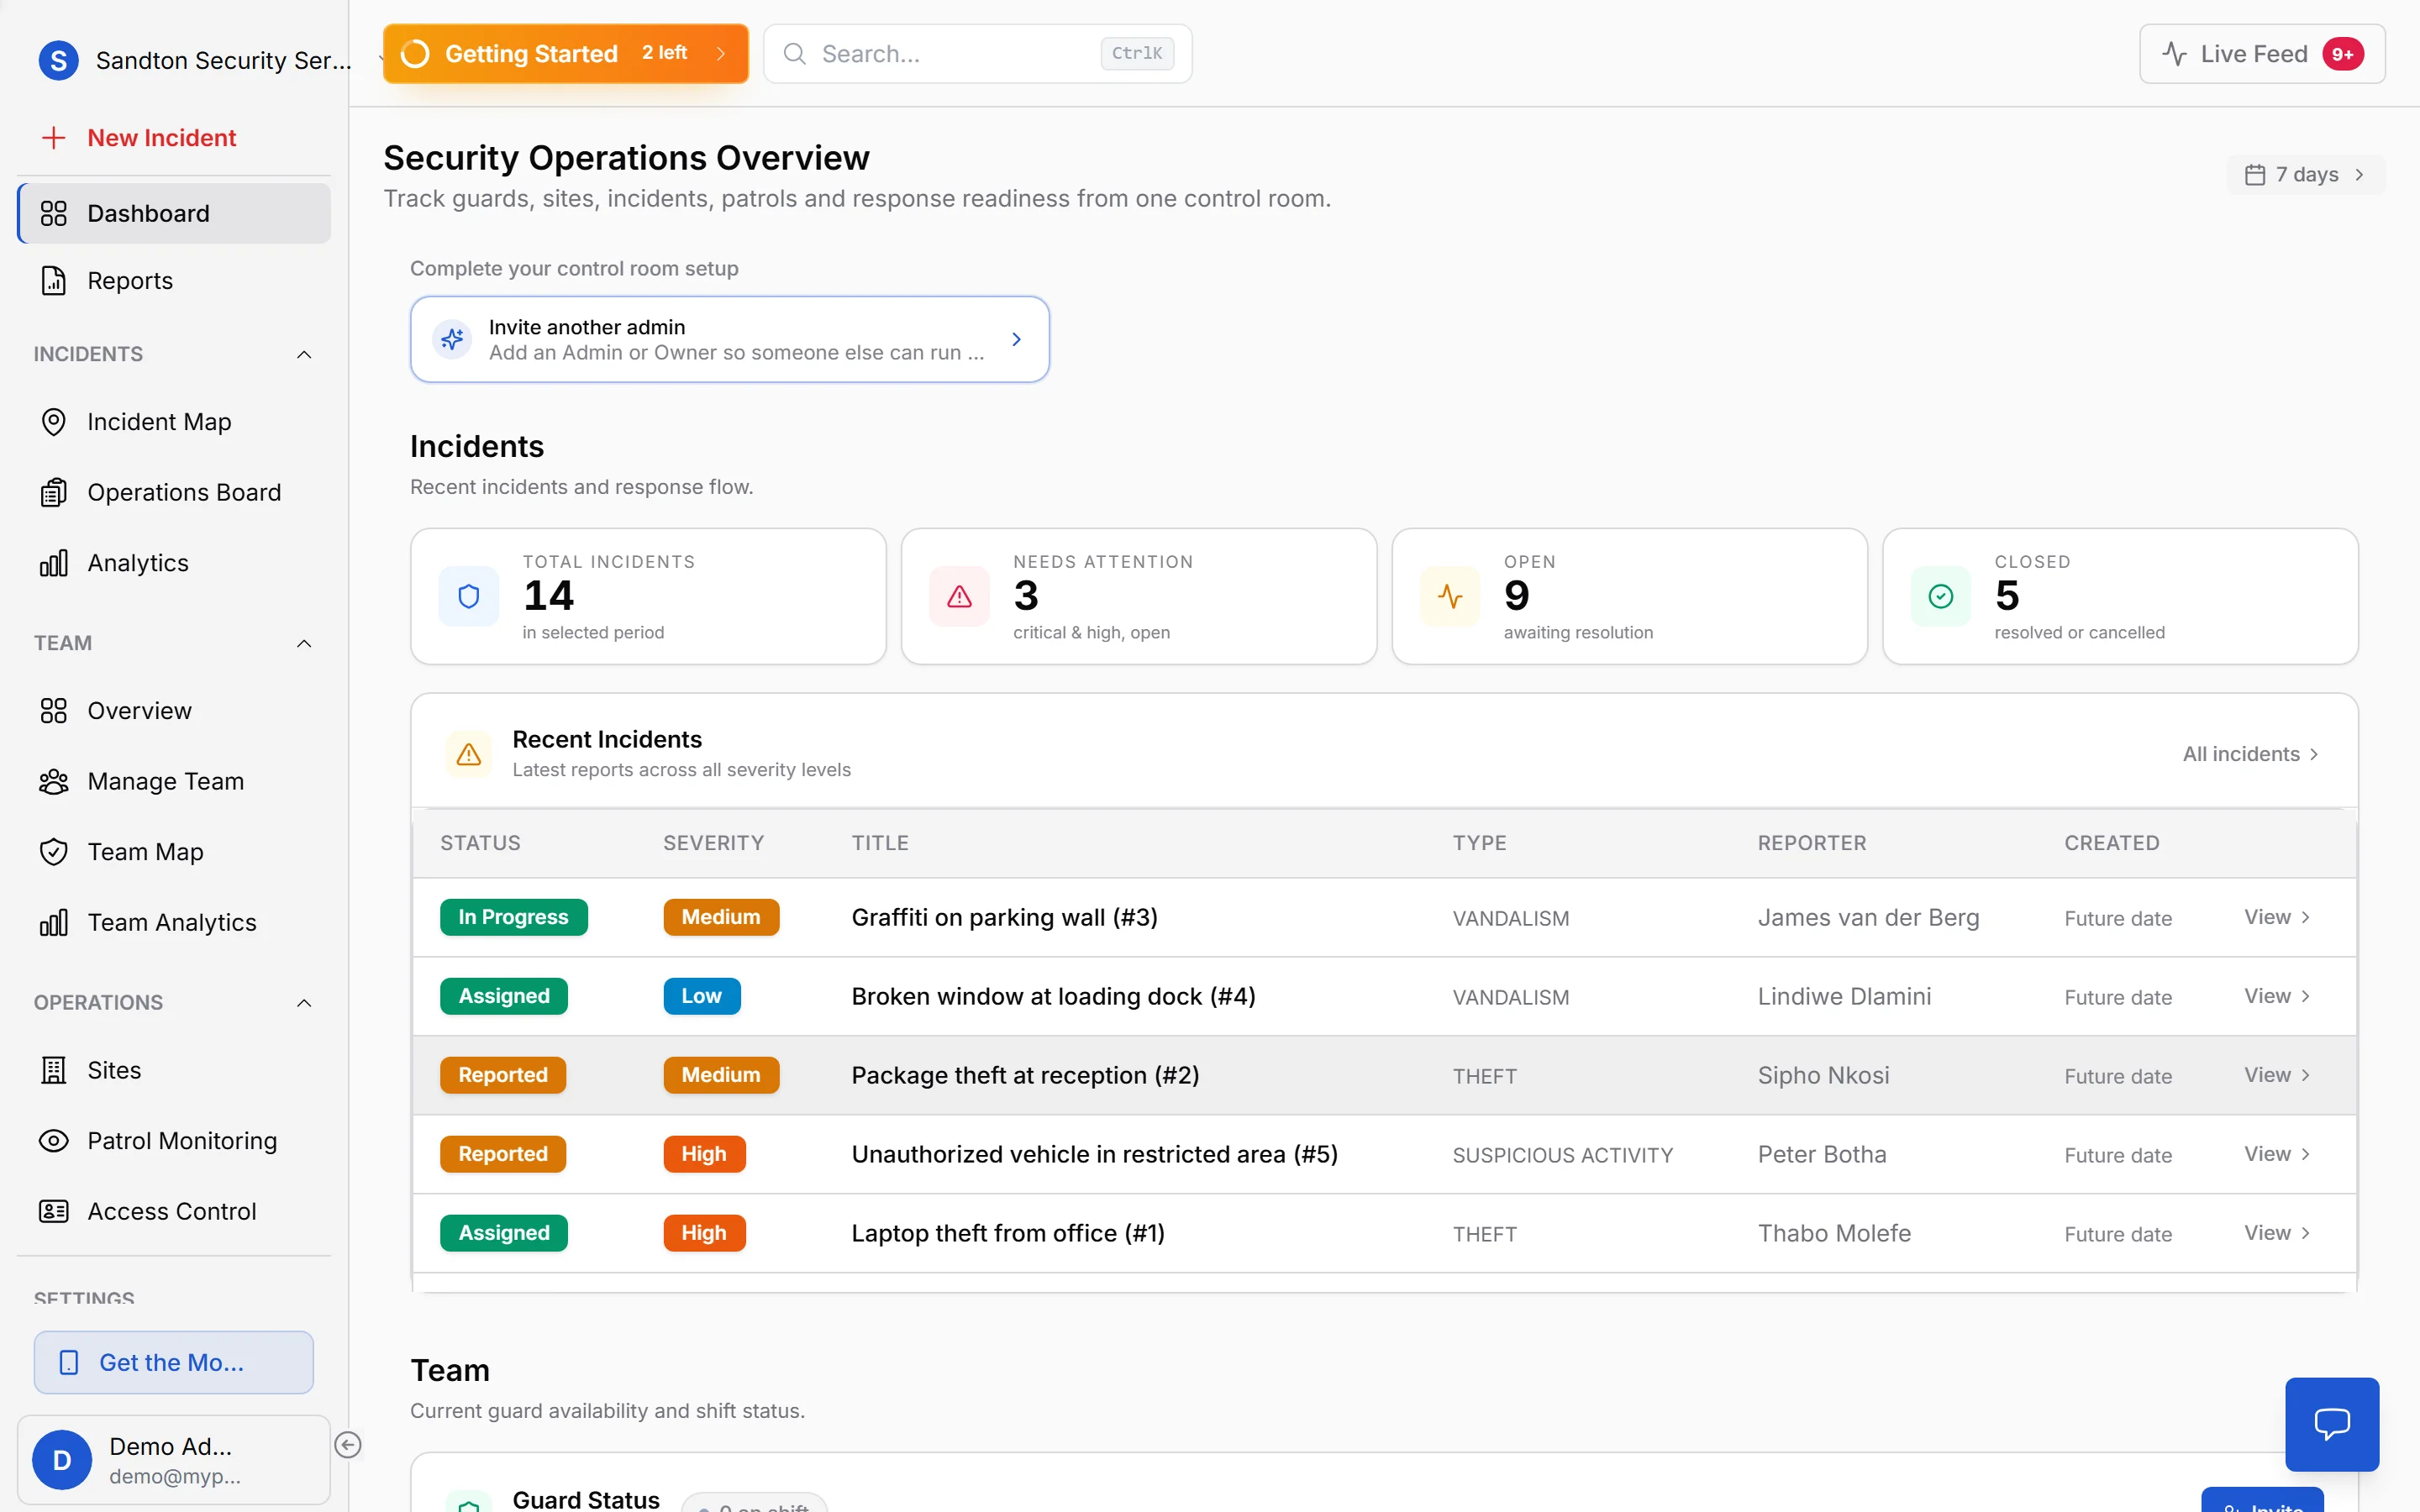Image resolution: width=2420 pixels, height=1512 pixels.
Task: Click the Team Map shield icon
Action: click(54, 851)
